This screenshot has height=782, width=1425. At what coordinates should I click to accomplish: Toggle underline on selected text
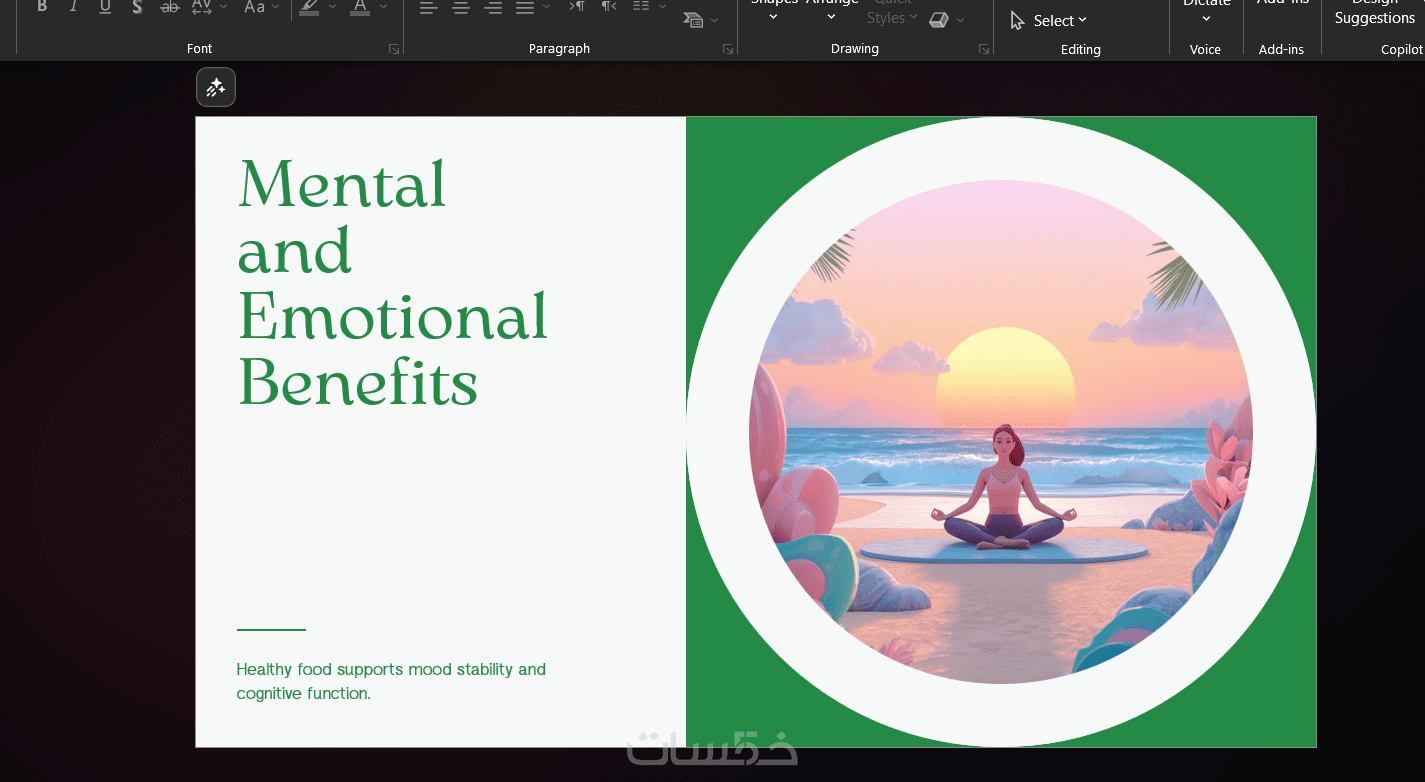pos(105,7)
